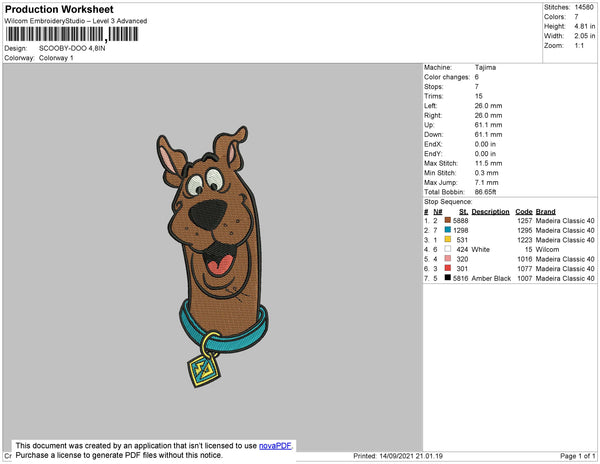
Task: Click the teal 1298 color swatch
Action: (x=448, y=230)
